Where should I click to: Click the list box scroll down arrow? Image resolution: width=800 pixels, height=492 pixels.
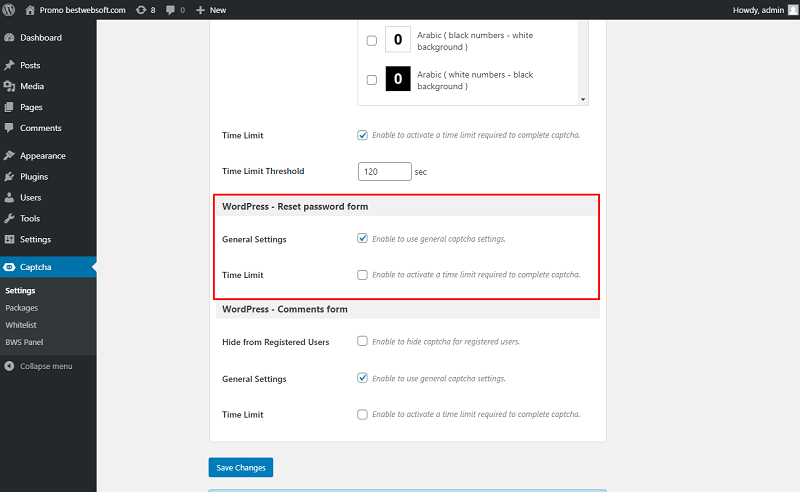pos(583,100)
